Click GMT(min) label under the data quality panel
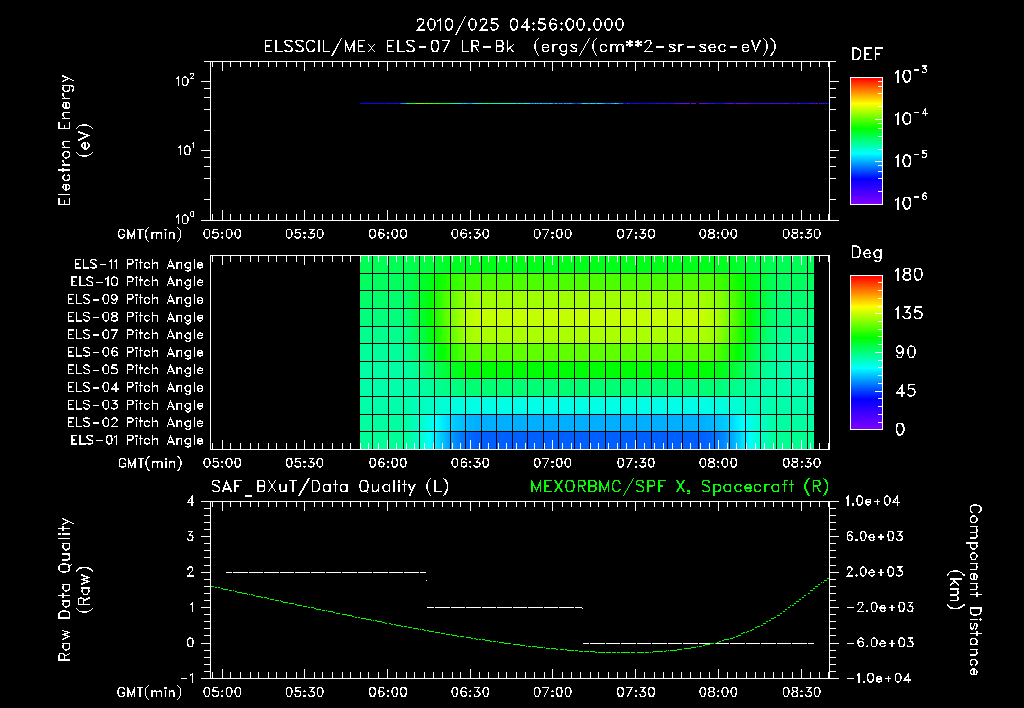 pyautogui.click(x=150, y=692)
